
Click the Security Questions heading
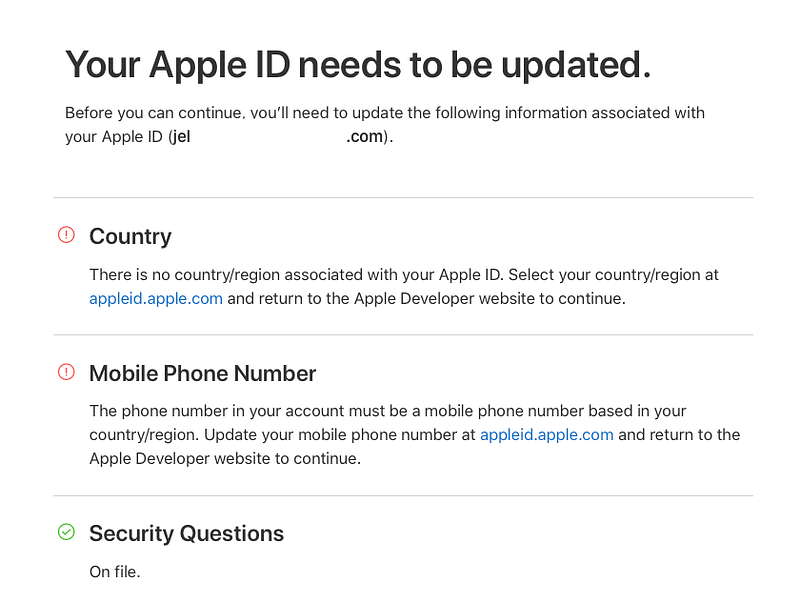186,534
